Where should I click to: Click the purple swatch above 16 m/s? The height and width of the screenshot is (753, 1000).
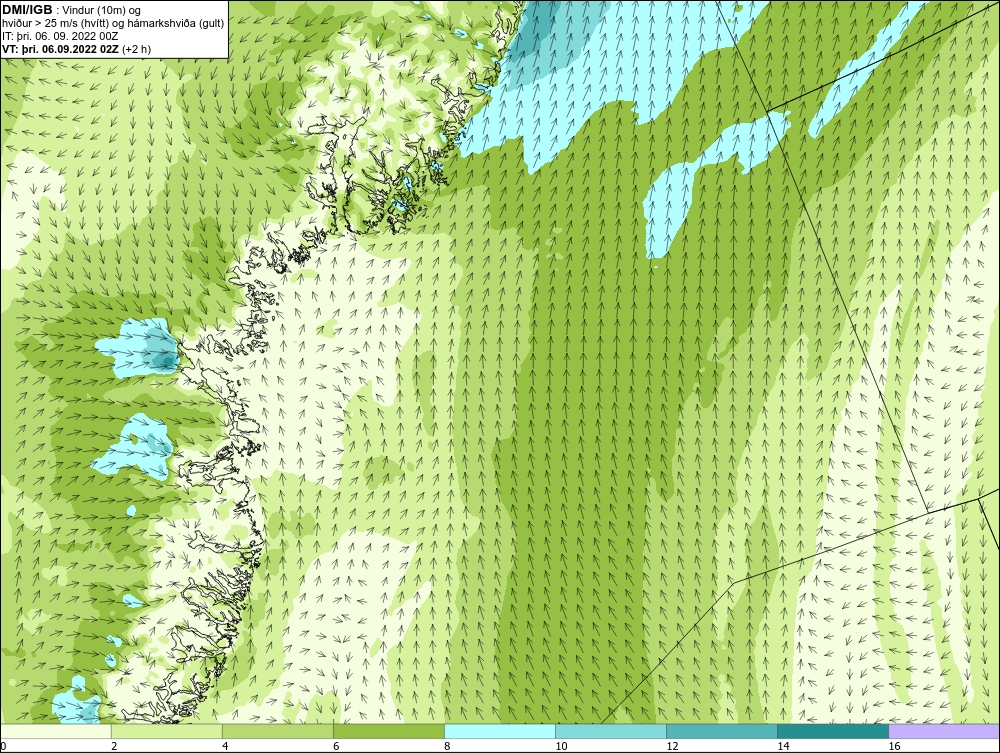coord(944,731)
